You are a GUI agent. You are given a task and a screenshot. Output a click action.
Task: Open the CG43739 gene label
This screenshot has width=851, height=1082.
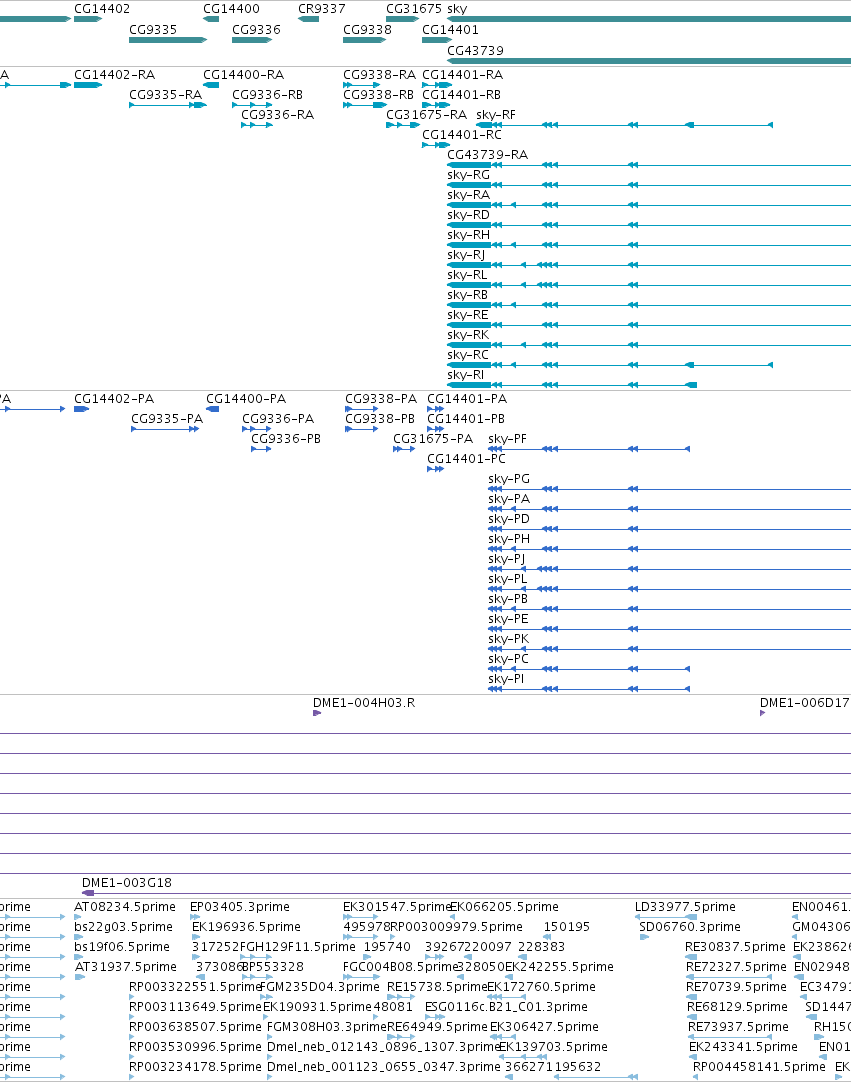coord(476,50)
